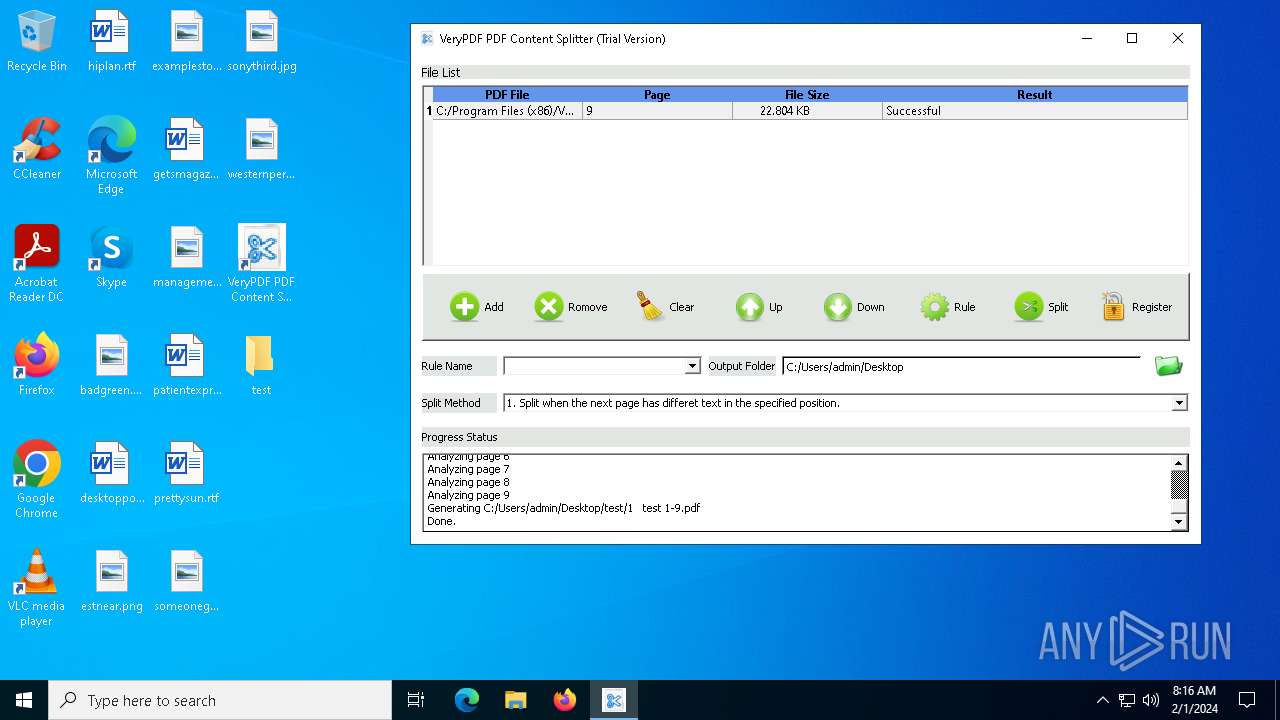Show hidden system tray icons
1280x720 pixels.
click(1103, 700)
